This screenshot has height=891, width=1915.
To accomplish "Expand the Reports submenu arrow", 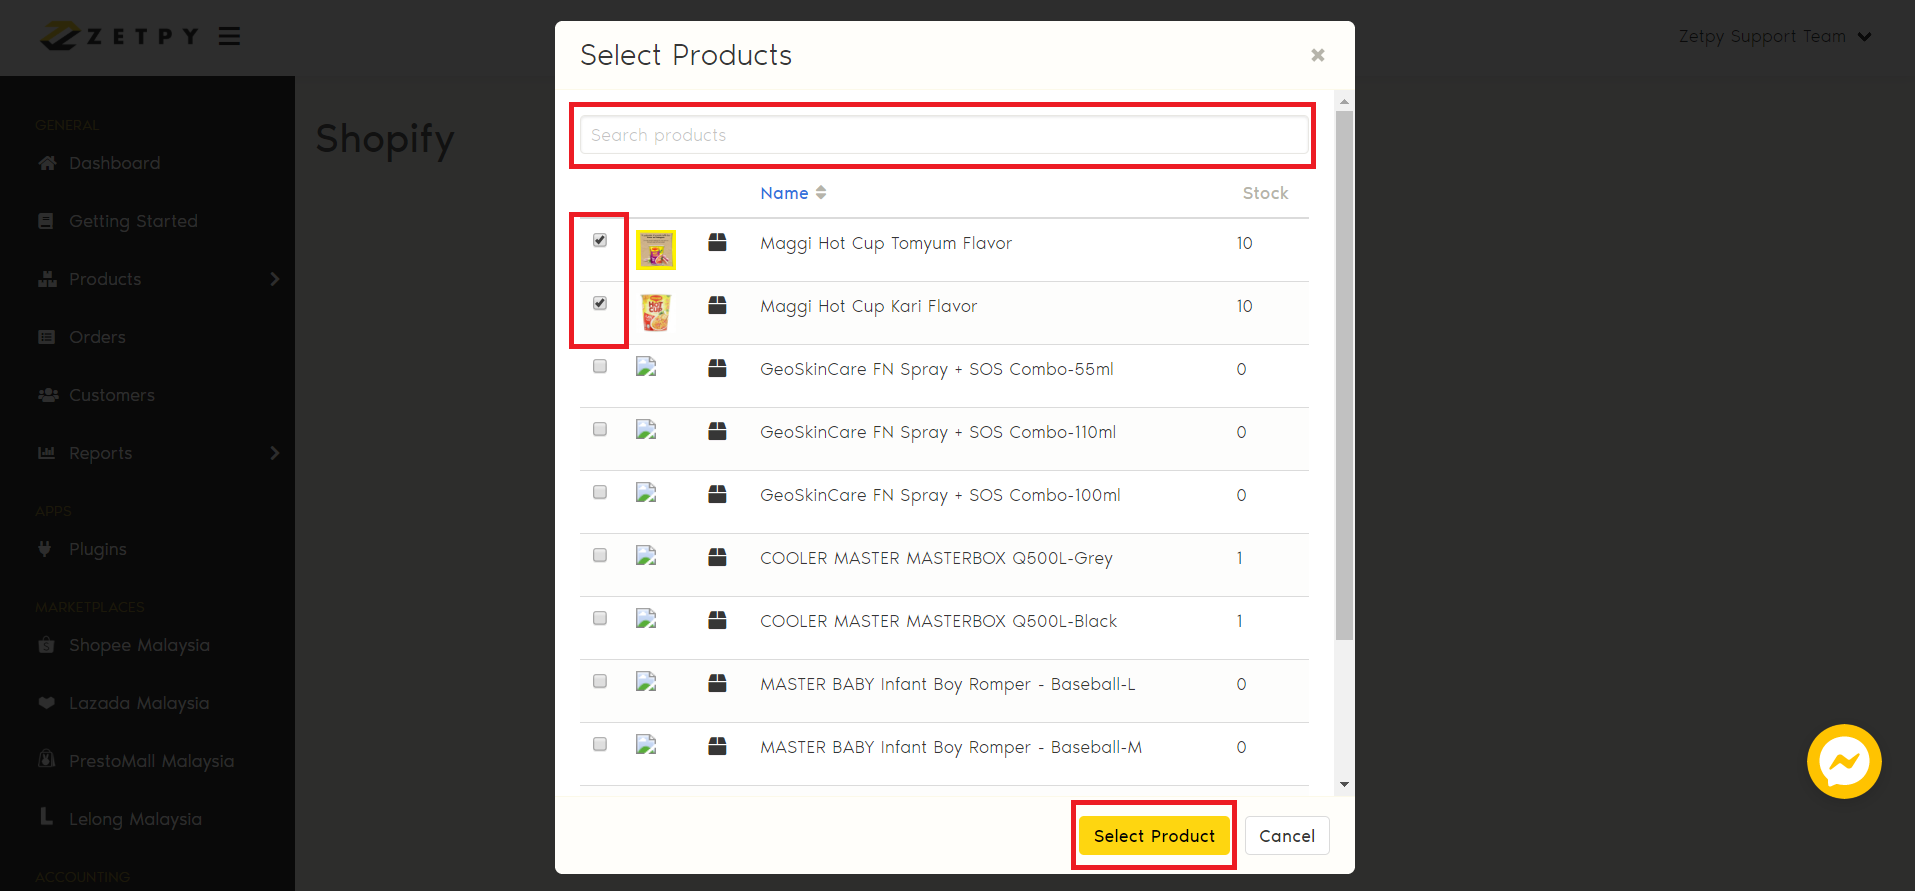I will (x=274, y=453).
